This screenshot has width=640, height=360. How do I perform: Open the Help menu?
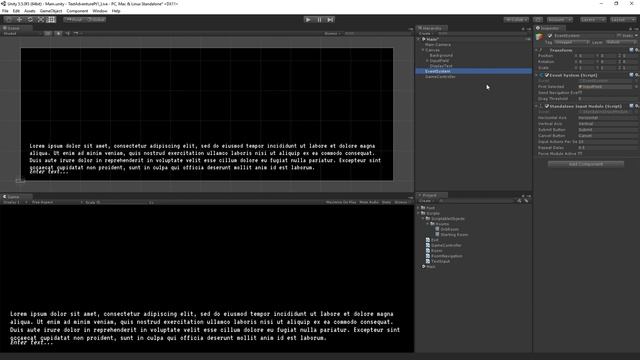tap(116, 11)
